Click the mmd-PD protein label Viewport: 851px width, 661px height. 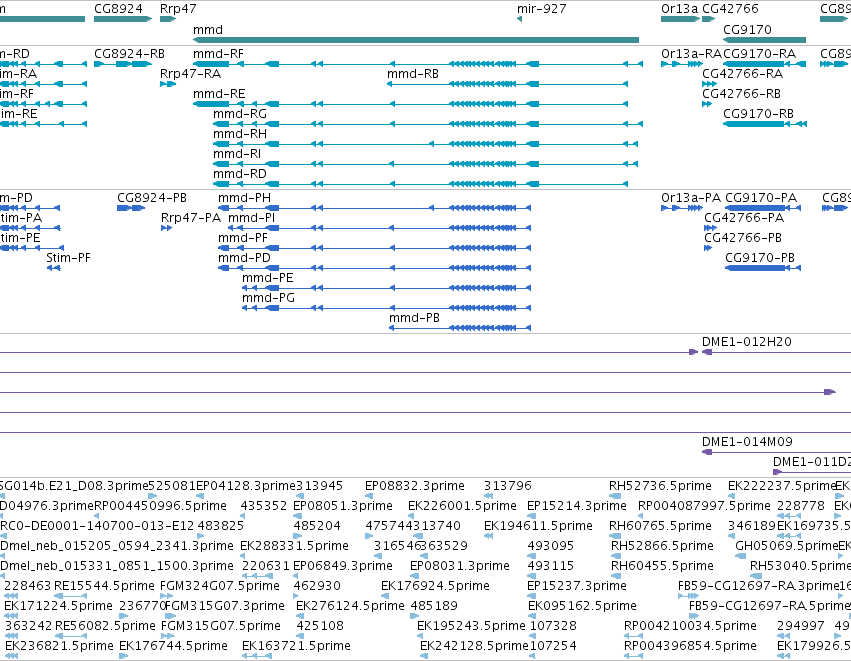tap(244, 258)
